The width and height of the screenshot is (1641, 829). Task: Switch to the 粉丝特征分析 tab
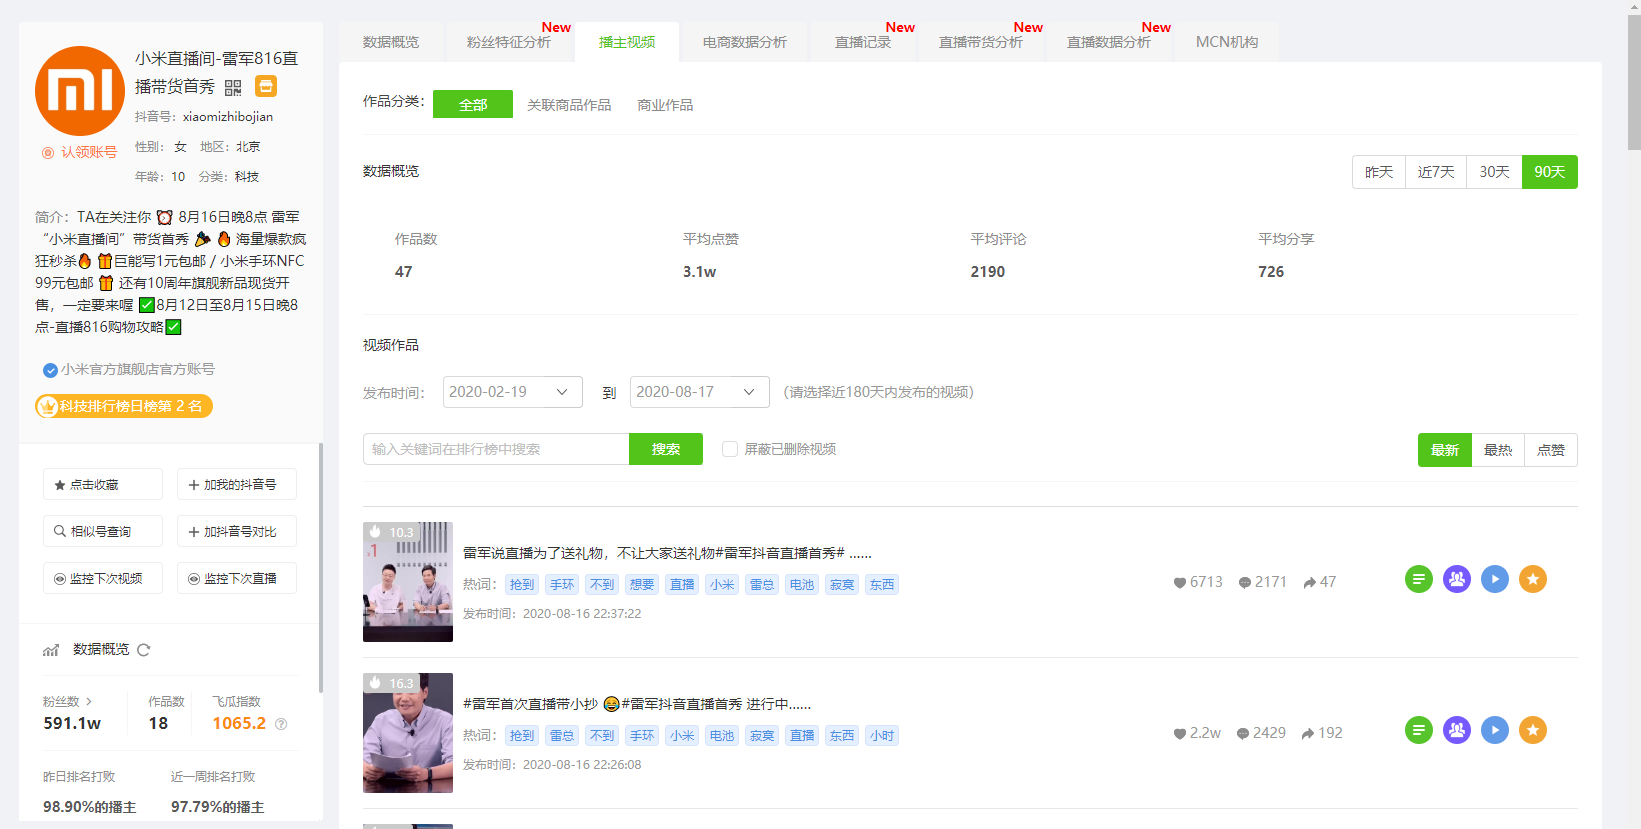(x=508, y=42)
